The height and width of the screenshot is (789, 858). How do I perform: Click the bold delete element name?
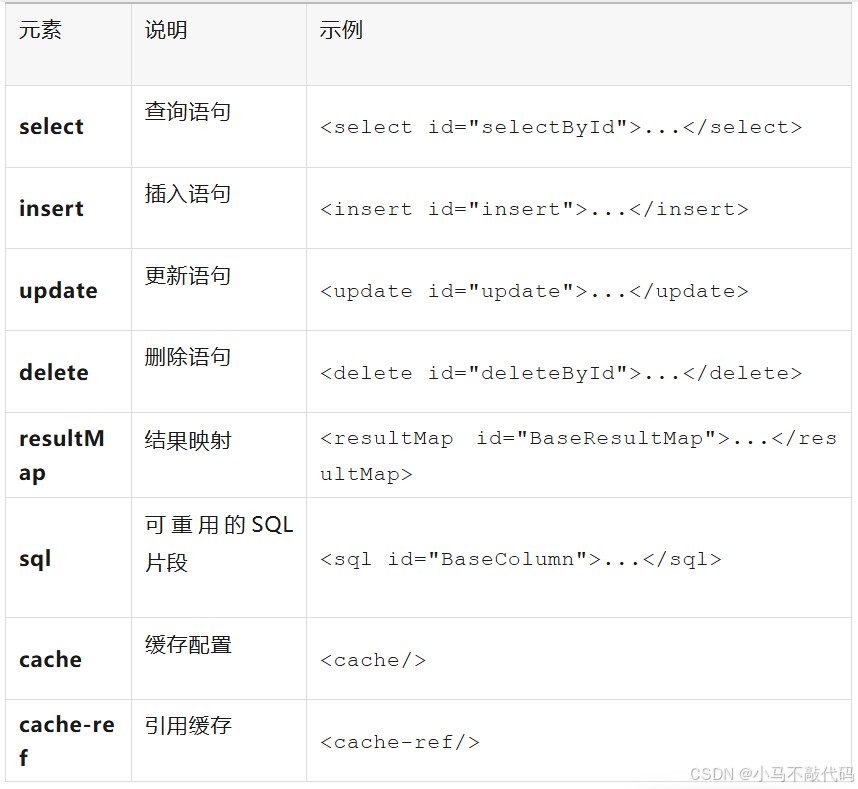(54, 373)
